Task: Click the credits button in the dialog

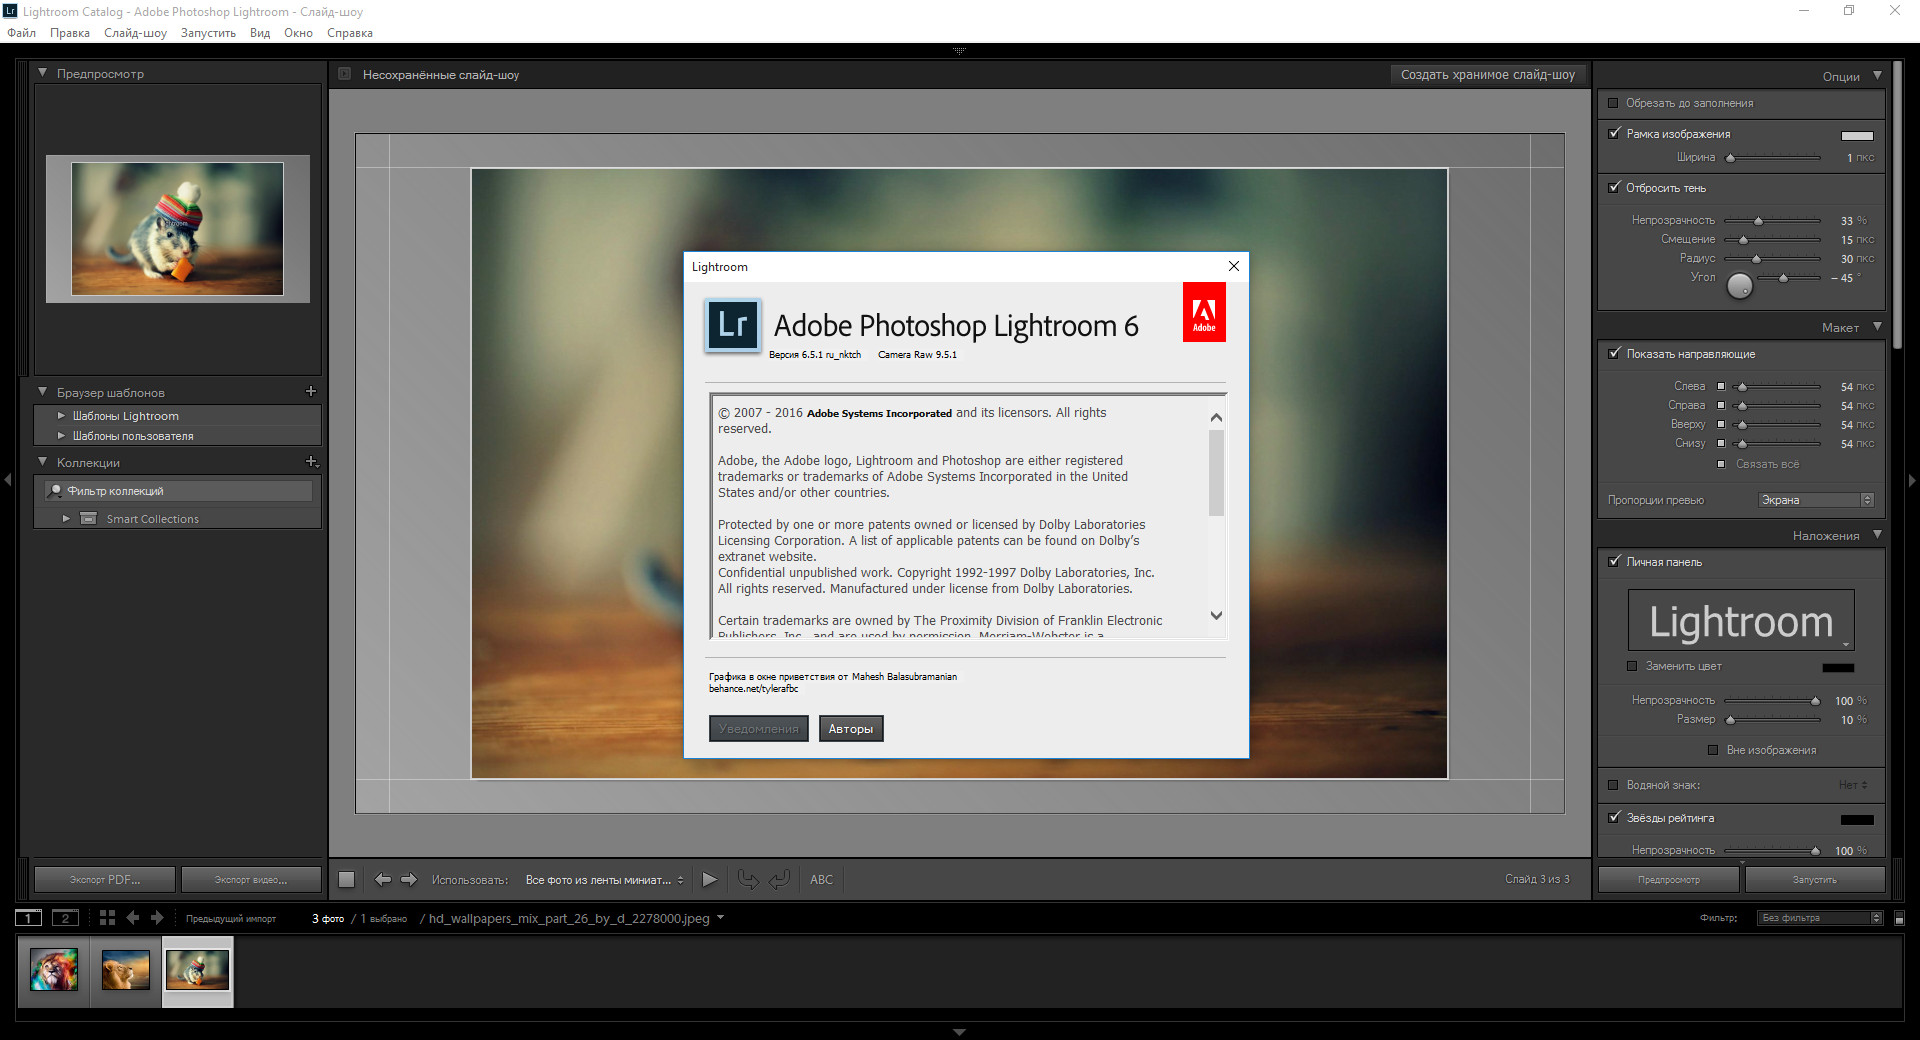Action: [851, 729]
